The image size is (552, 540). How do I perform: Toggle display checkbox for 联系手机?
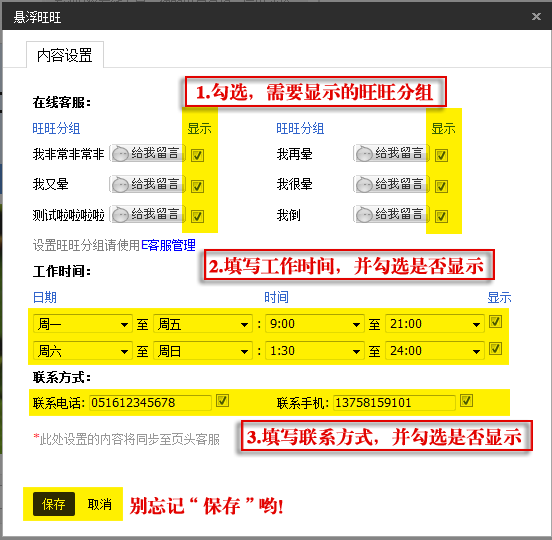466,400
